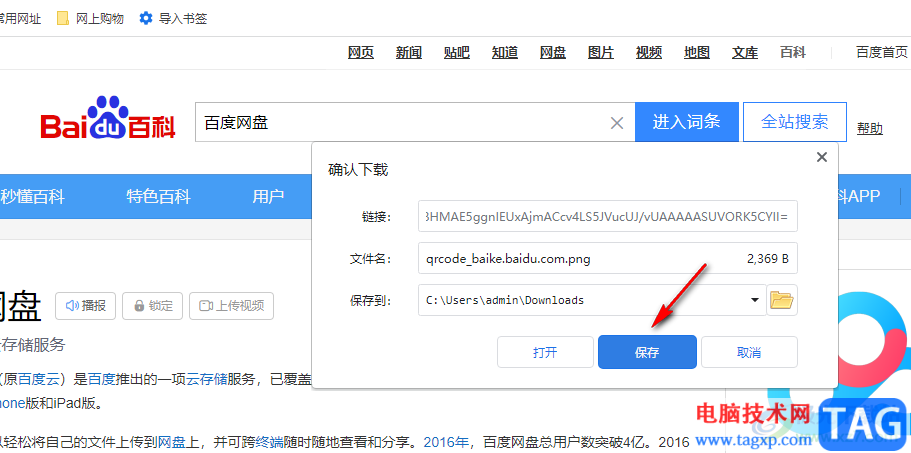
Task: Open the 终端 article link
Action: click(x=270, y=443)
